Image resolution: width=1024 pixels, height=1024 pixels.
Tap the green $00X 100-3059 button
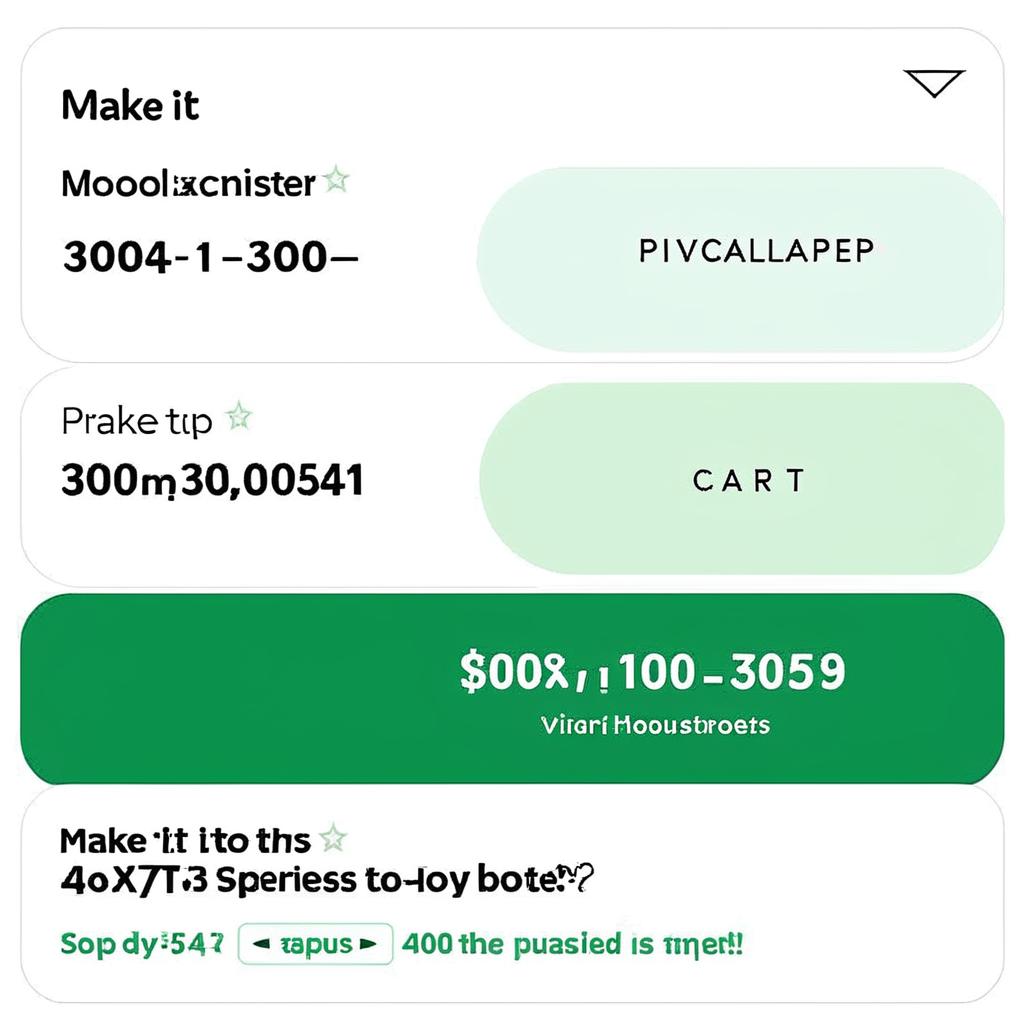tap(512, 689)
